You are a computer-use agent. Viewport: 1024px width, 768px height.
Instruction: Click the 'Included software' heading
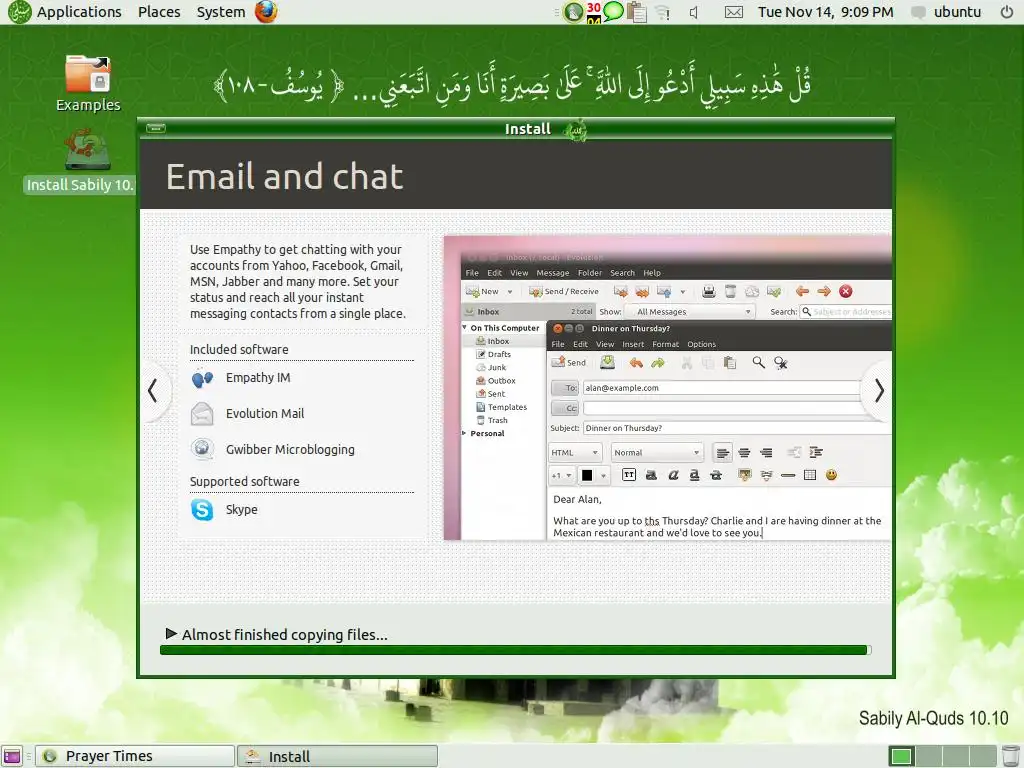click(x=239, y=349)
